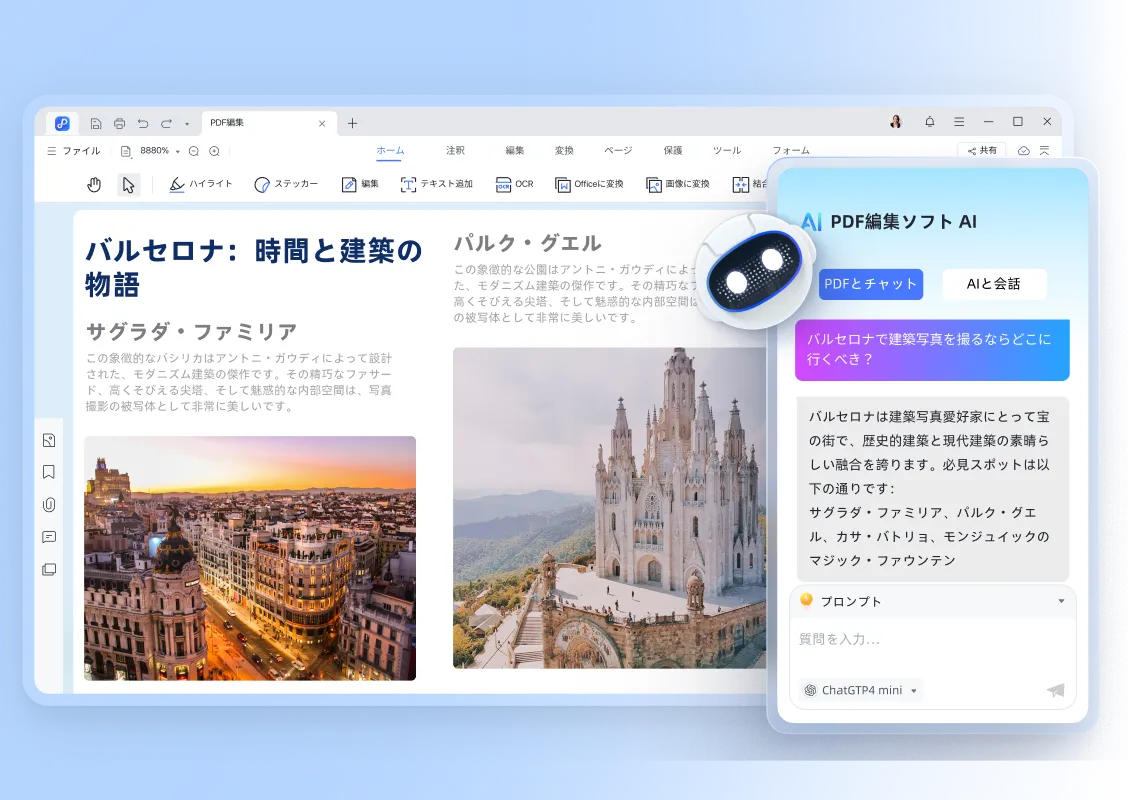Select the arrow selection tool
1128x800 pixels.
click(x=128, y=185)
